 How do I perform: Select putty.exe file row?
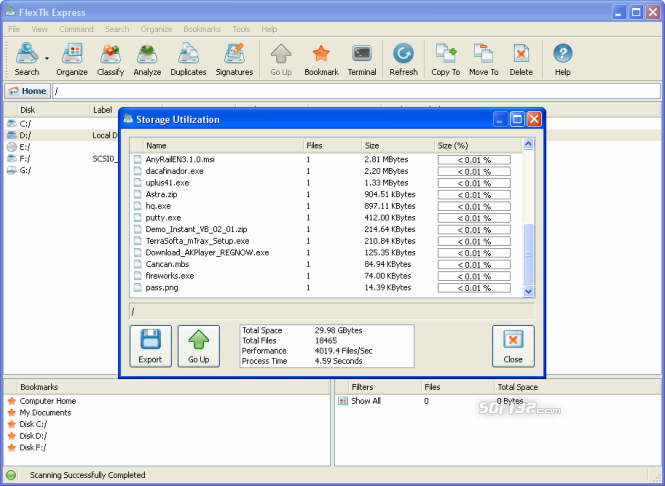point(326,218)
